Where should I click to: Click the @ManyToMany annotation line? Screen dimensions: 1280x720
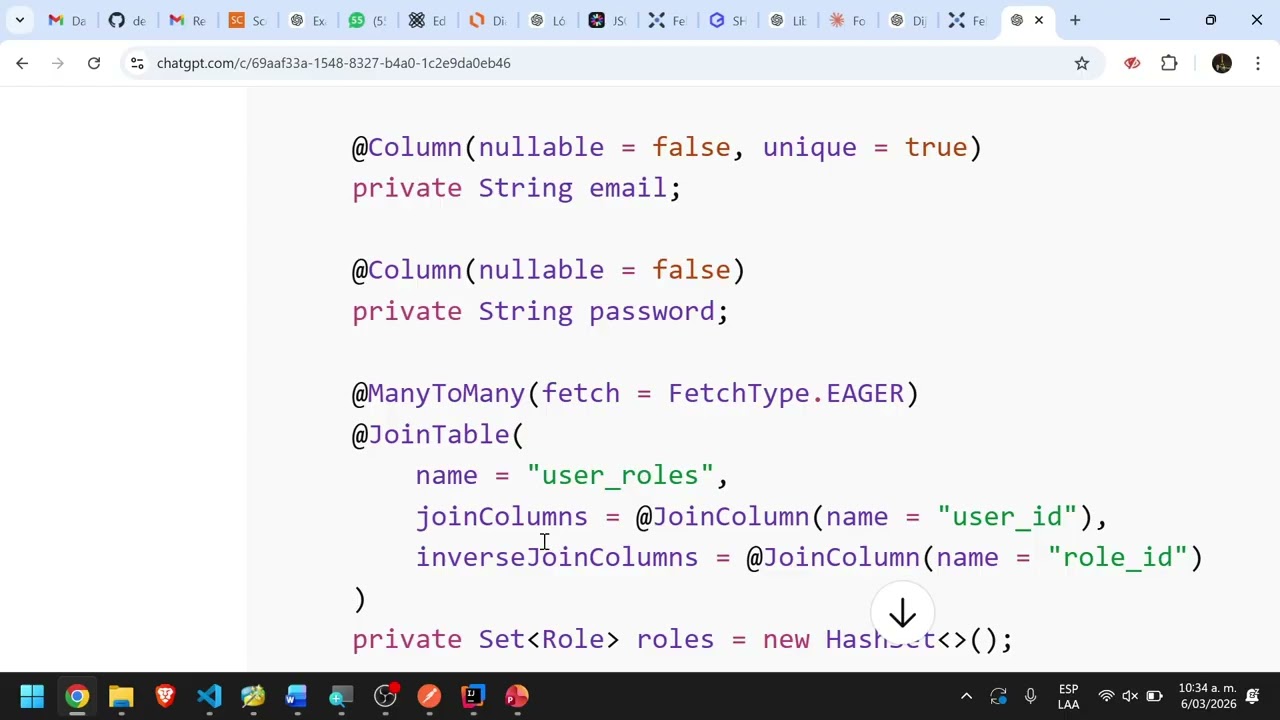[x=635, y=393]
